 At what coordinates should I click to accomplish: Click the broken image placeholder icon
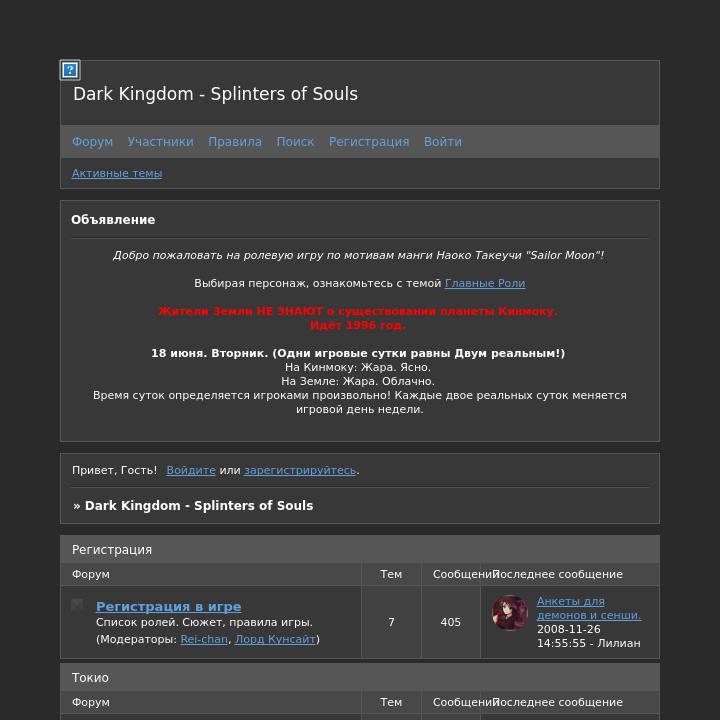click(70, 70)
